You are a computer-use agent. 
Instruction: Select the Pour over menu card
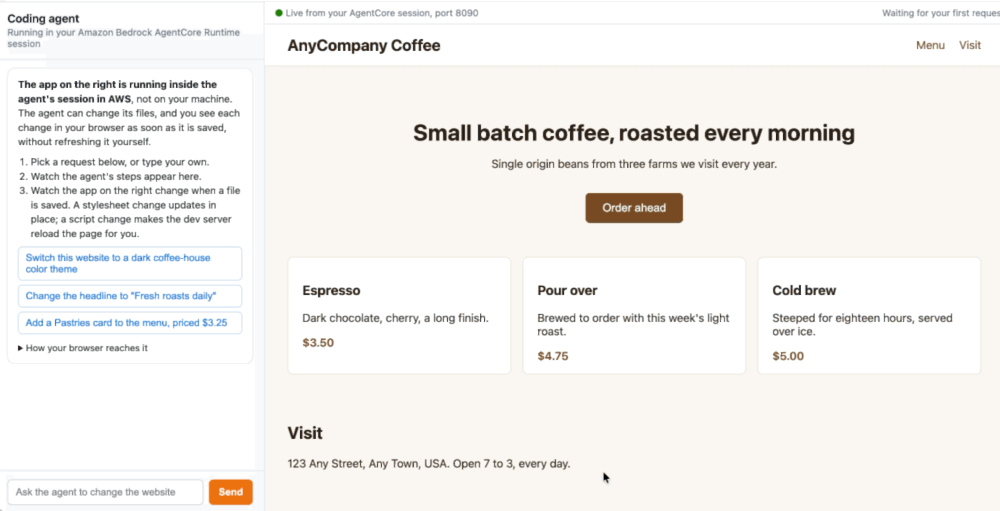coord(634,316)
